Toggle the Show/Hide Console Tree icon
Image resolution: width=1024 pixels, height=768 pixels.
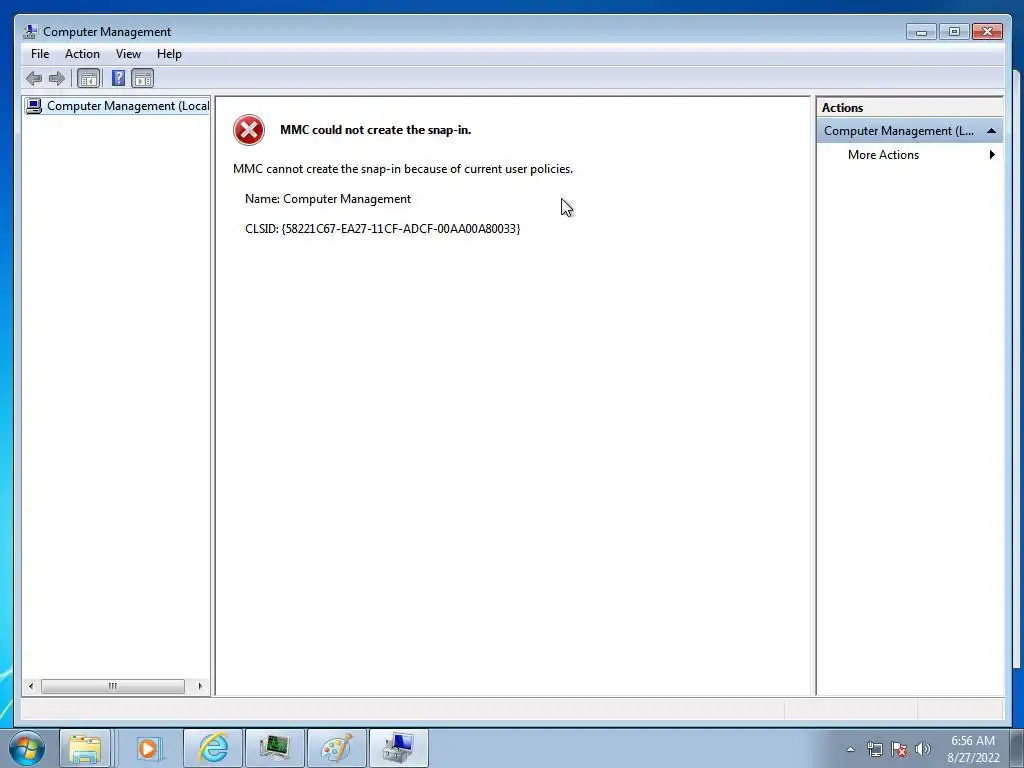88,78
